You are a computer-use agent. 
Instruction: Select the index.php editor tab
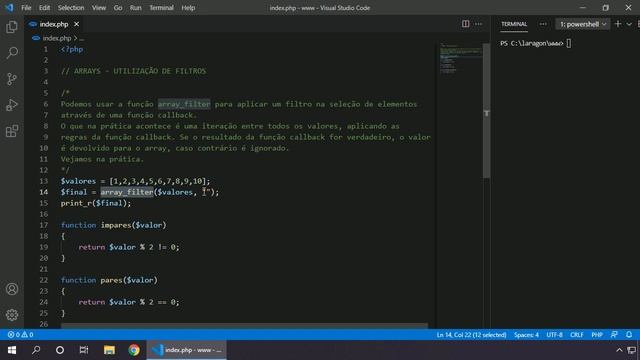coord(54,24)
